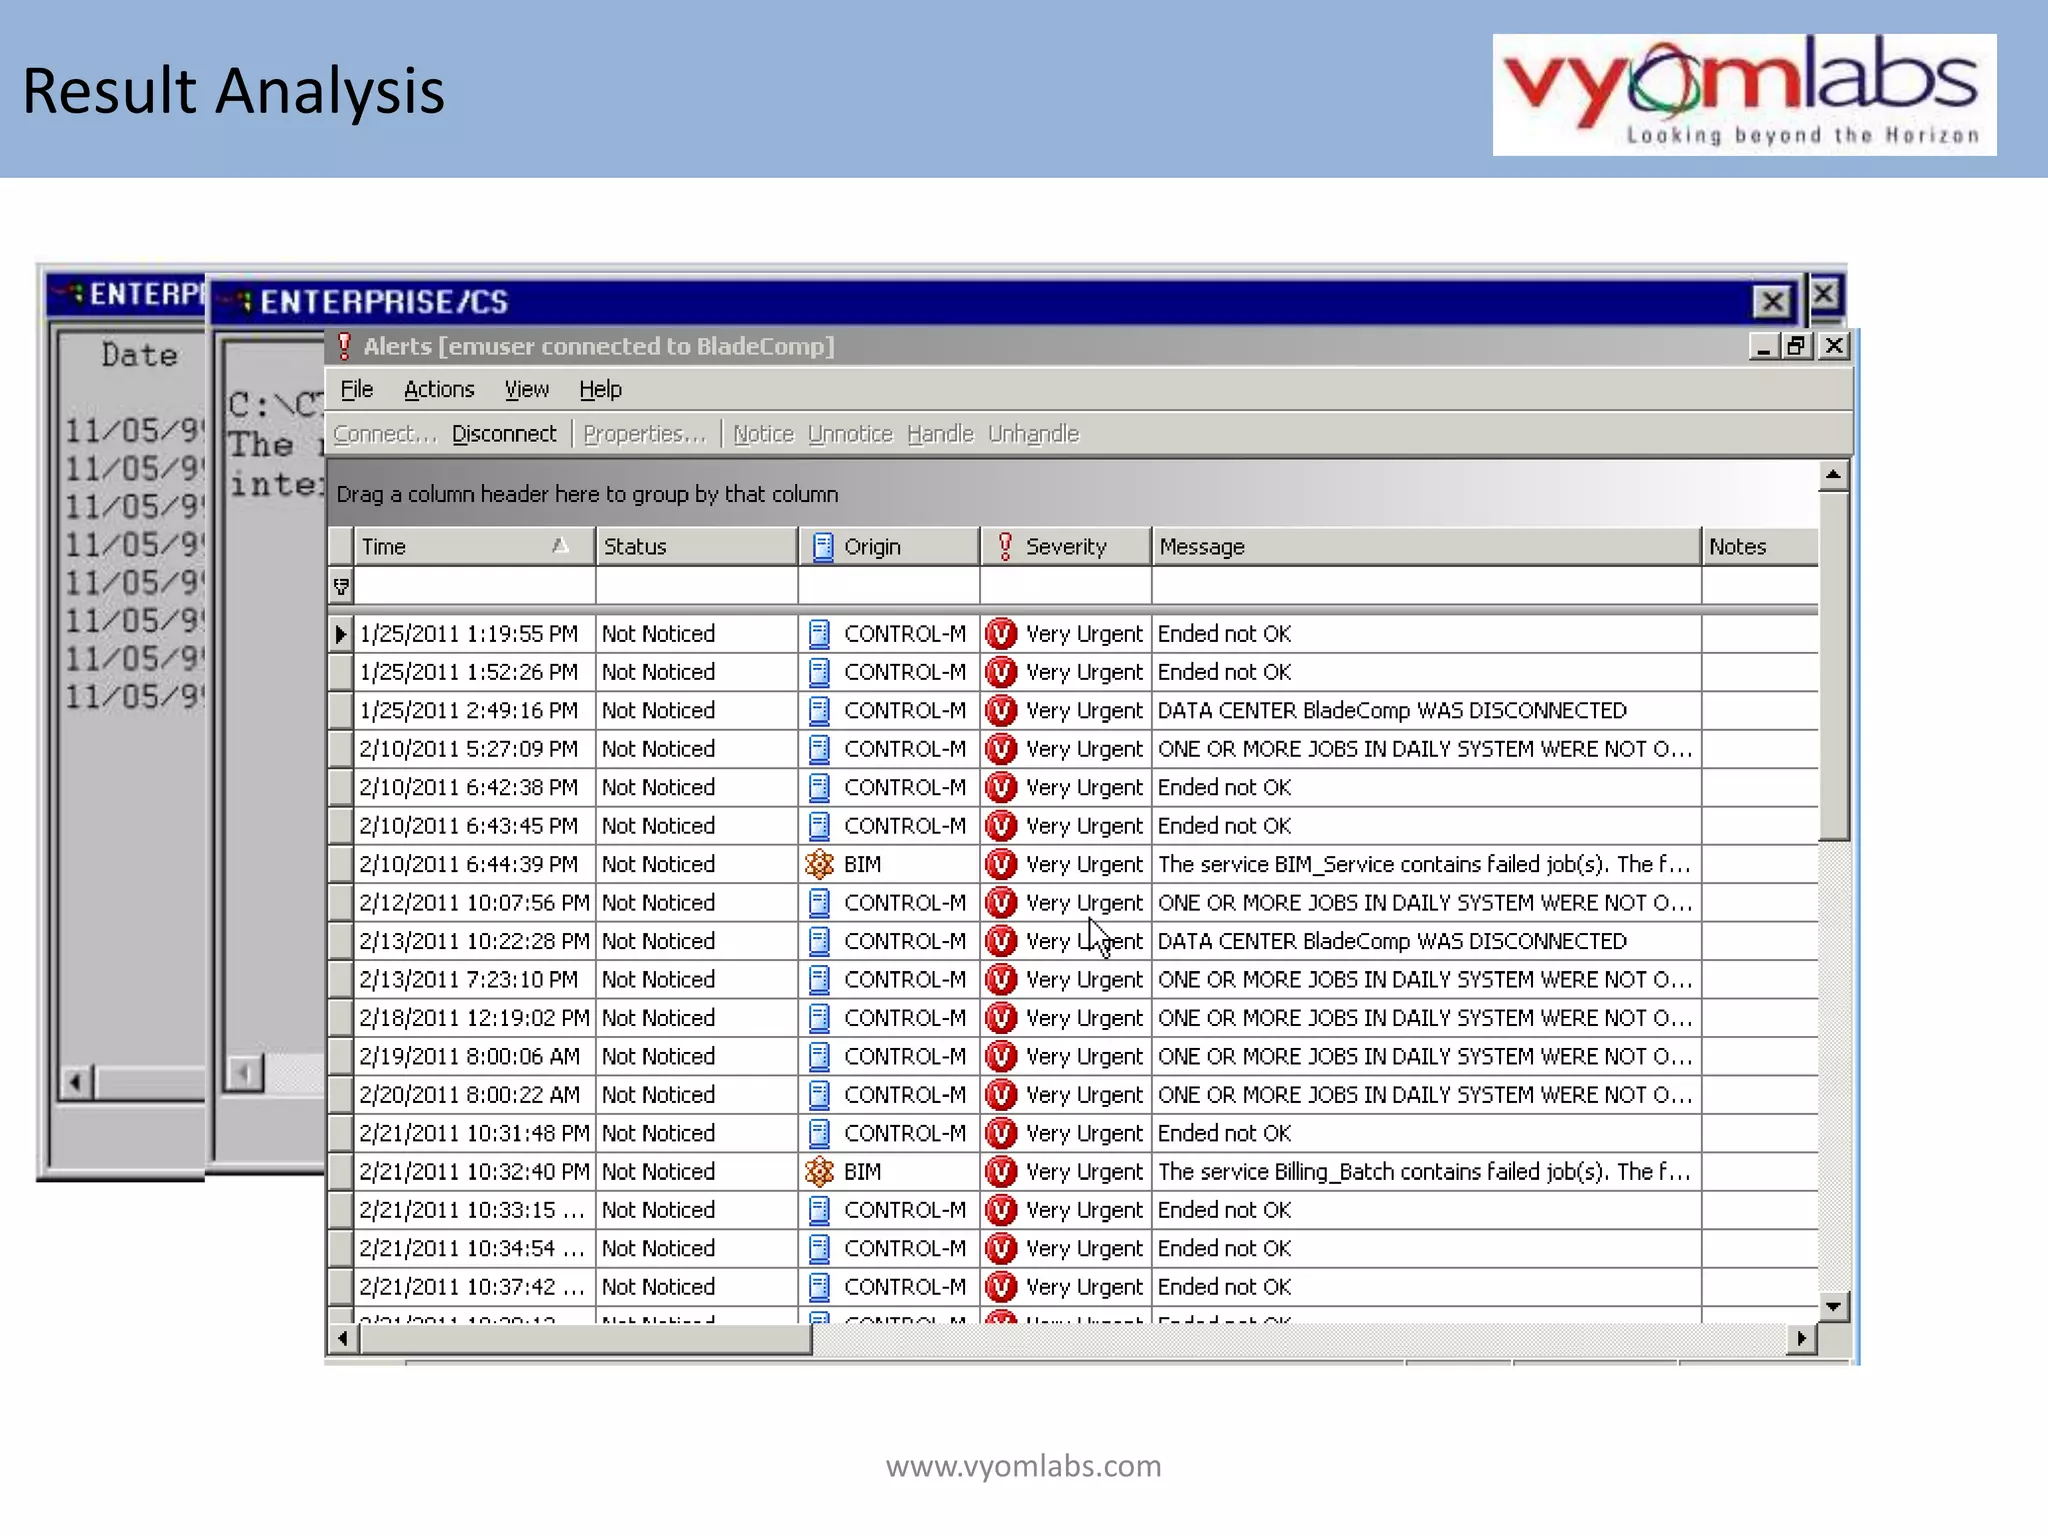Click the Origin header document icon
This screenshot has height=1536, width=2048.
tap(822, 546)
